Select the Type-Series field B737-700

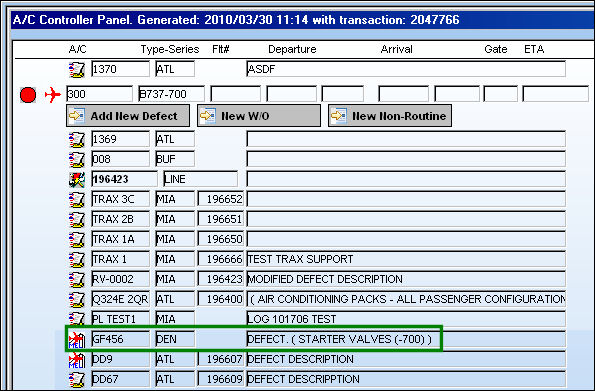tap(172, 94)
